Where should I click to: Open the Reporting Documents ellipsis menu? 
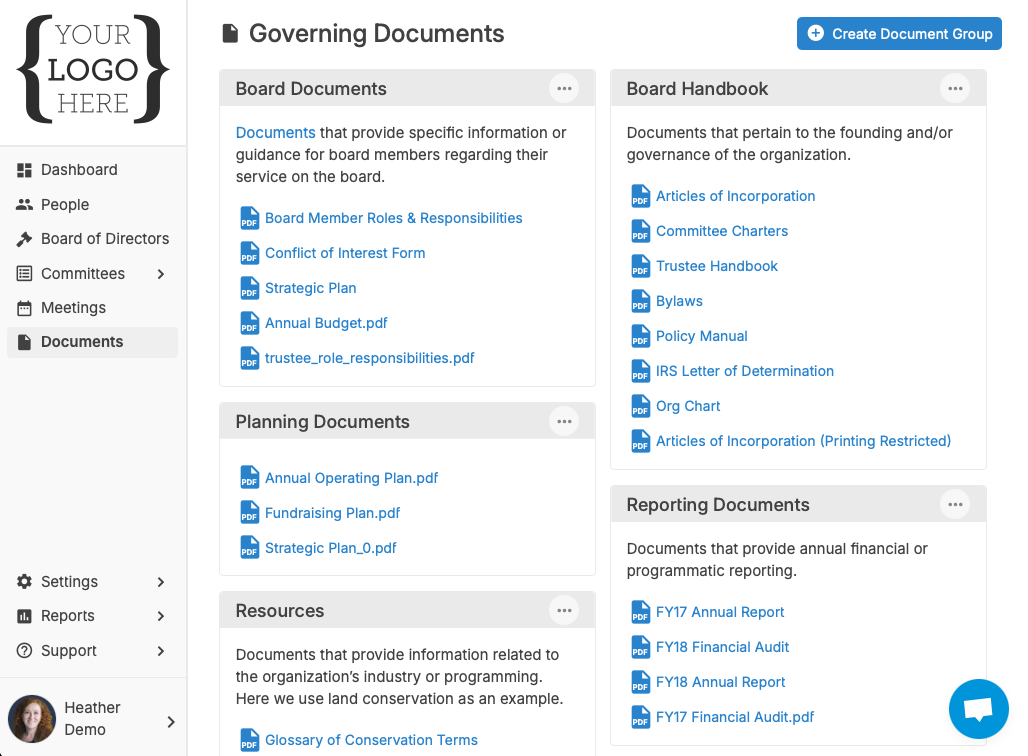click(955, 504)
